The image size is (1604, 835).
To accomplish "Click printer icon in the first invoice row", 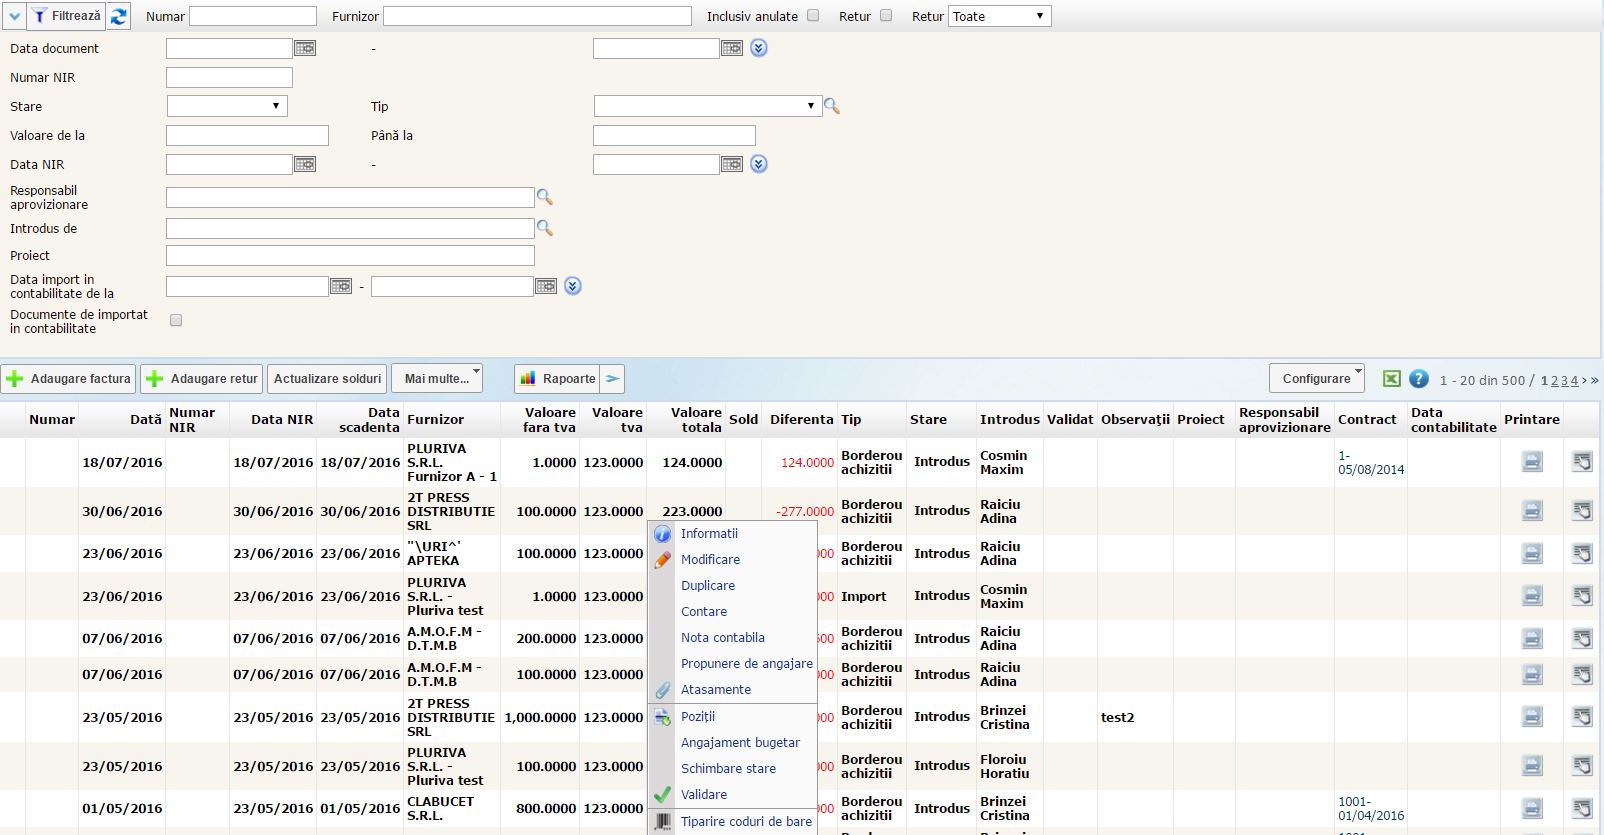I will click(x=1531, y=461).
